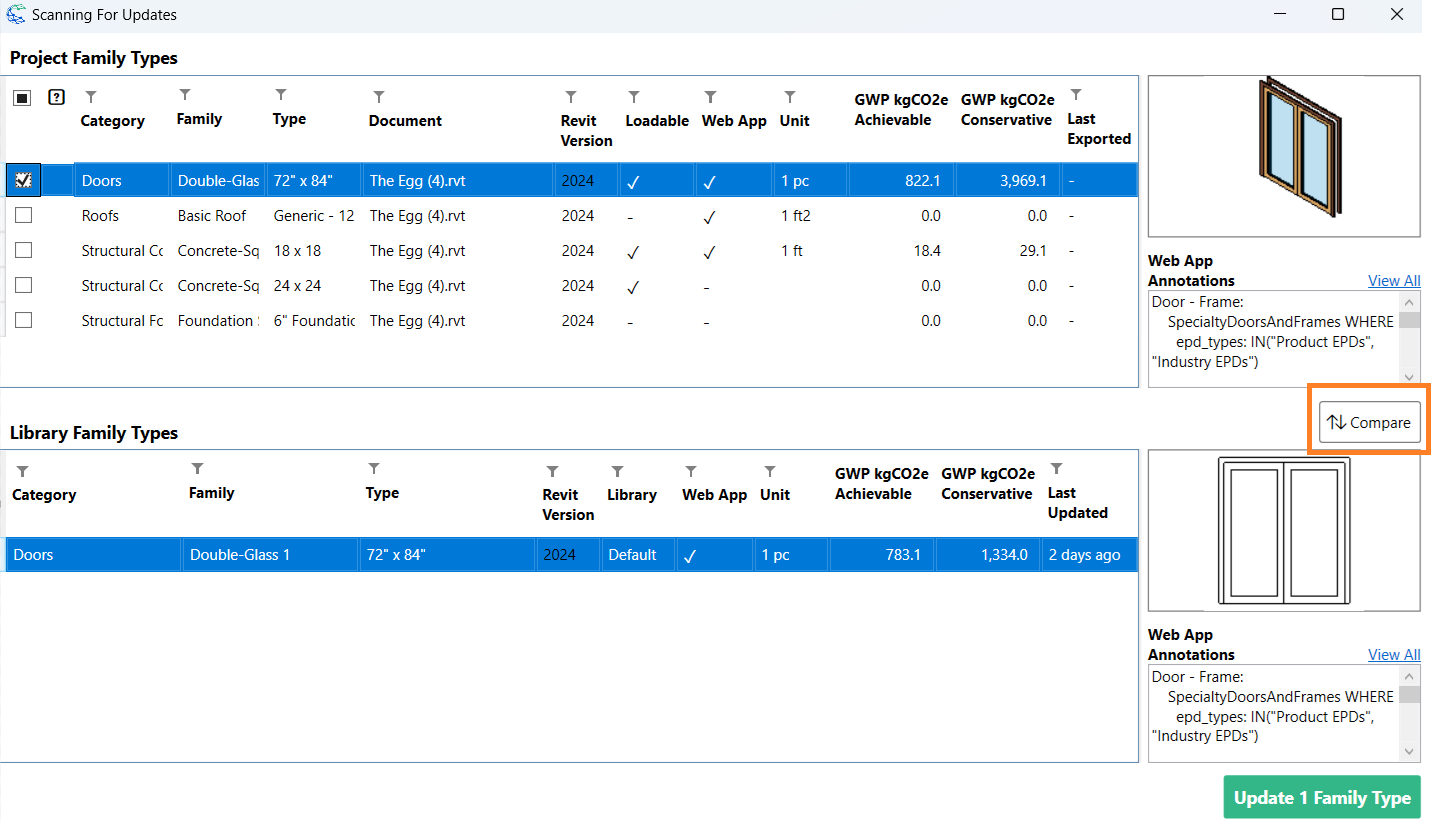This screenshot has width=1433, height=822.
Task: Filter Library Family Types by Type
Action: 374,469
